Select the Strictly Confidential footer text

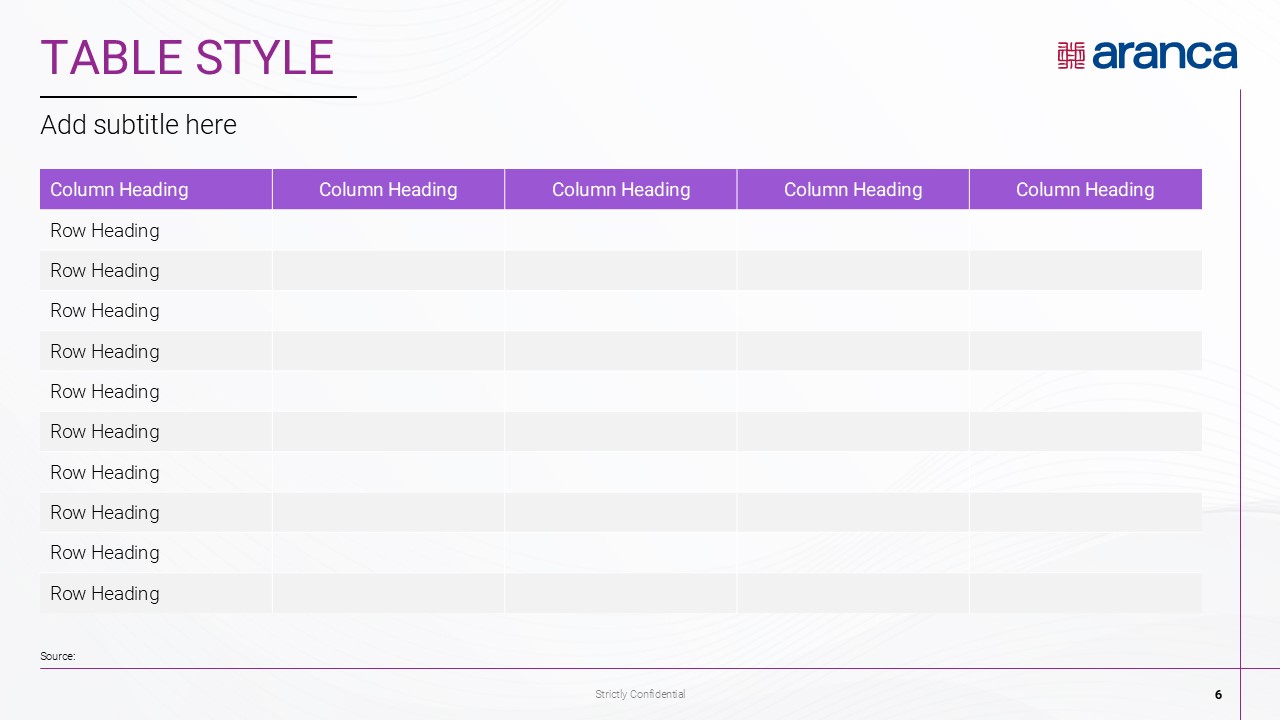(x=640, y=694)
